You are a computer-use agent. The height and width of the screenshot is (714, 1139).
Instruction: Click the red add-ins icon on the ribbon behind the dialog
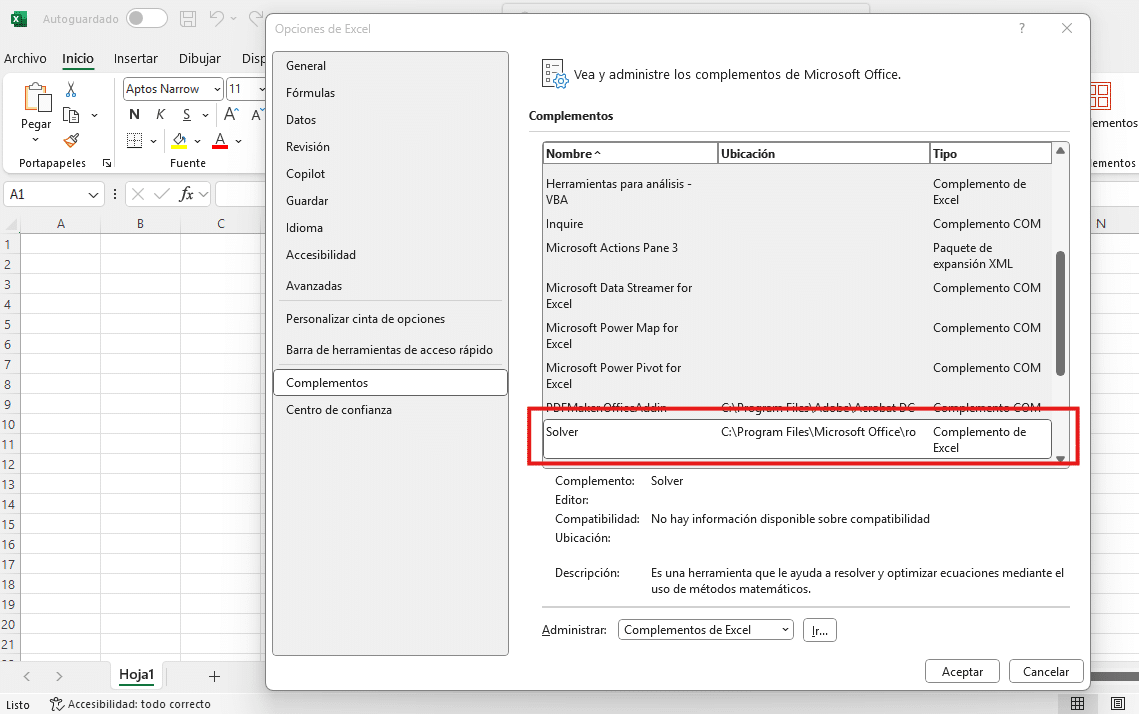pyautogui.click(x=1100, y=97)
